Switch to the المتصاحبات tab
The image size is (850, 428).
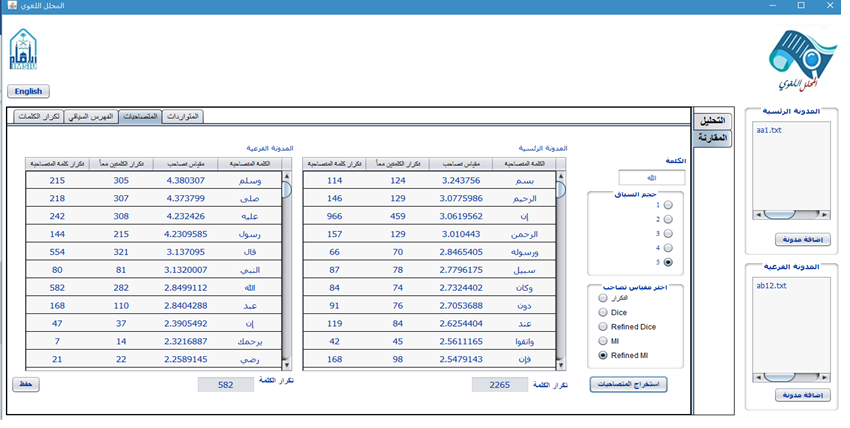[x=140, y=116]
